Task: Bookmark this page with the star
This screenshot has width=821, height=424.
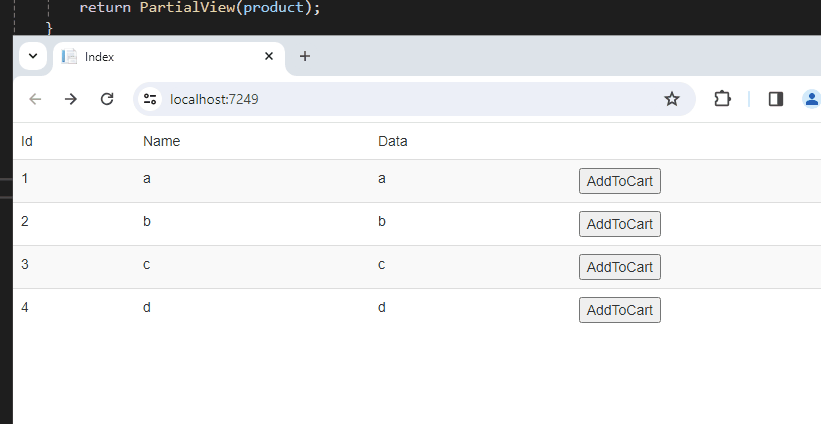Action: [x=672, y=99]
